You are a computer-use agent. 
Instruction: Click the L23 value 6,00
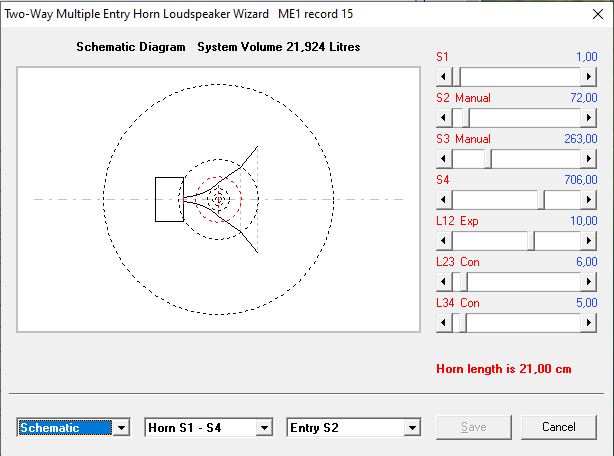tap(587, 262)
